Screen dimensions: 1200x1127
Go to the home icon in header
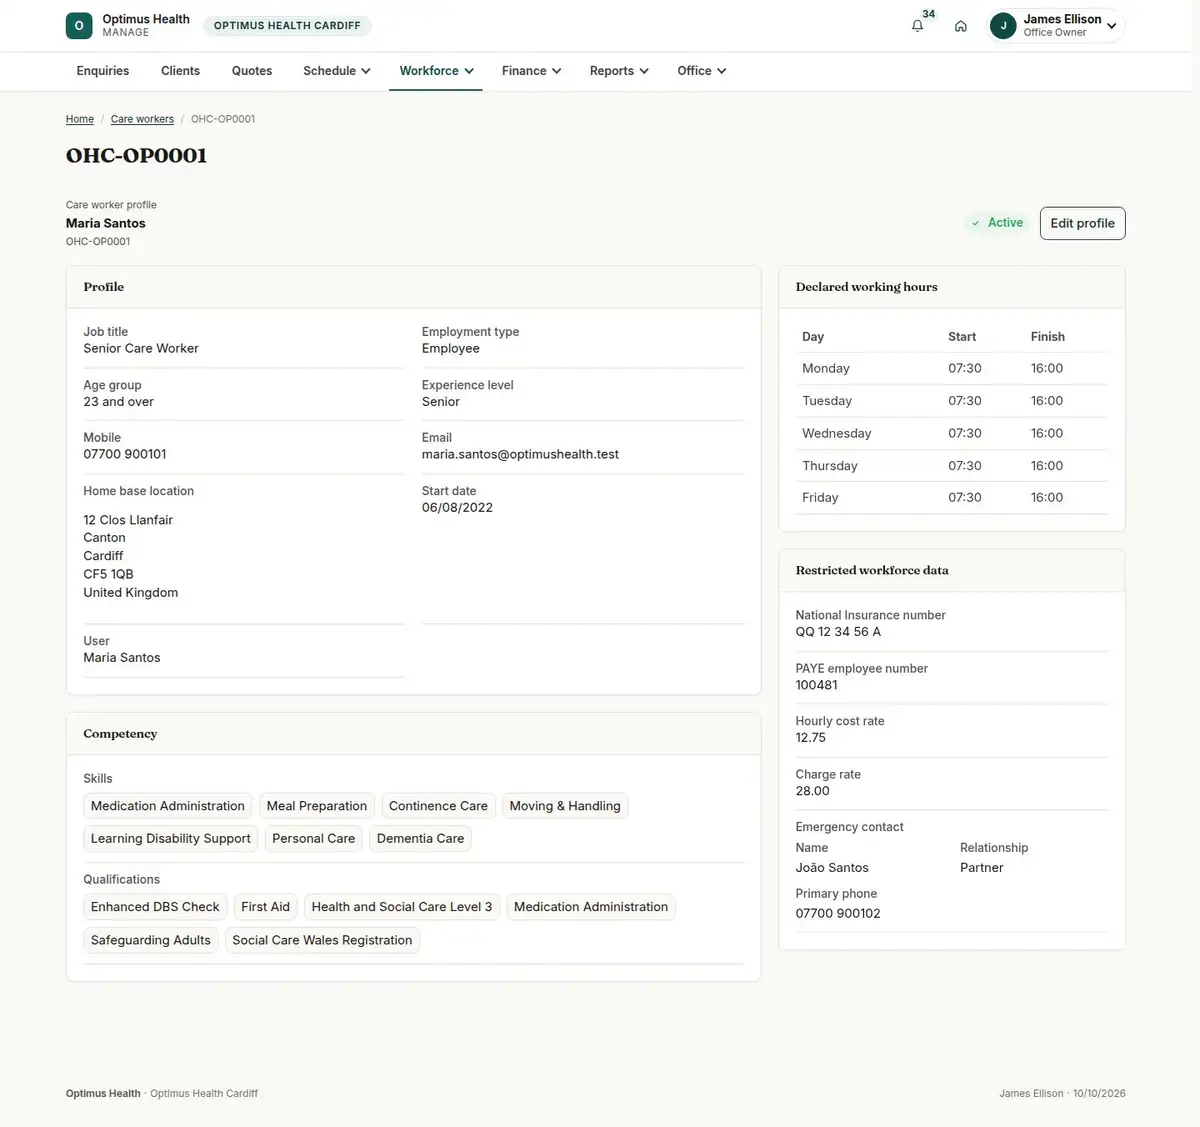coord(960,26)
